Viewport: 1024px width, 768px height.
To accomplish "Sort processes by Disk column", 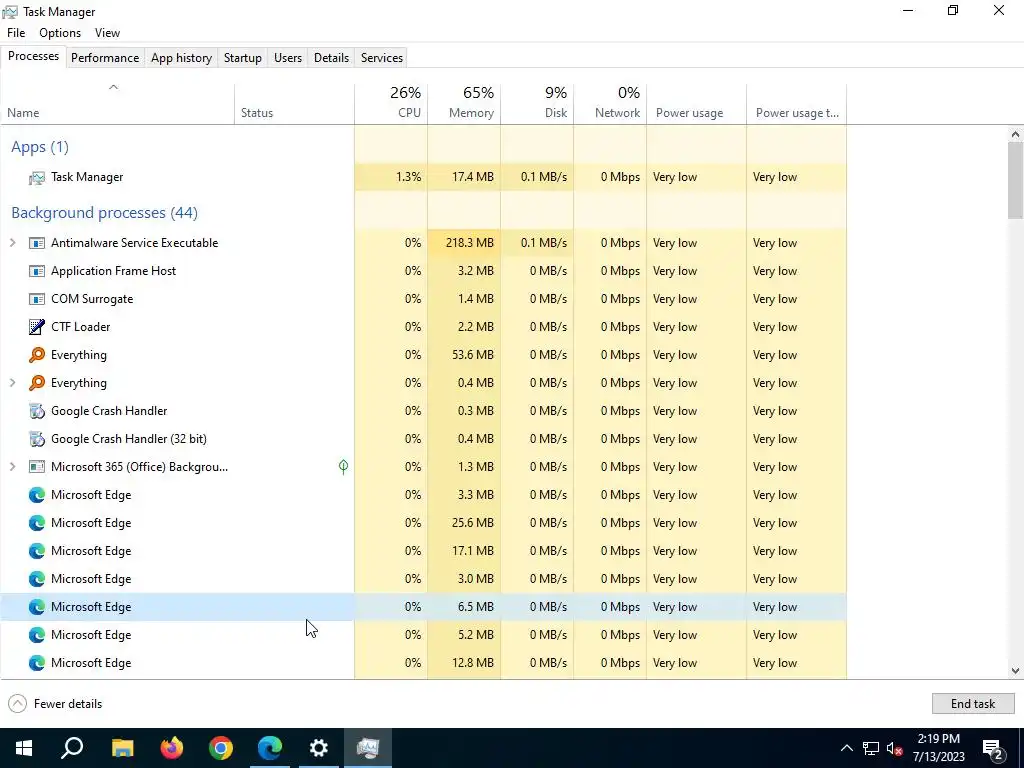I will pos(537,104).
